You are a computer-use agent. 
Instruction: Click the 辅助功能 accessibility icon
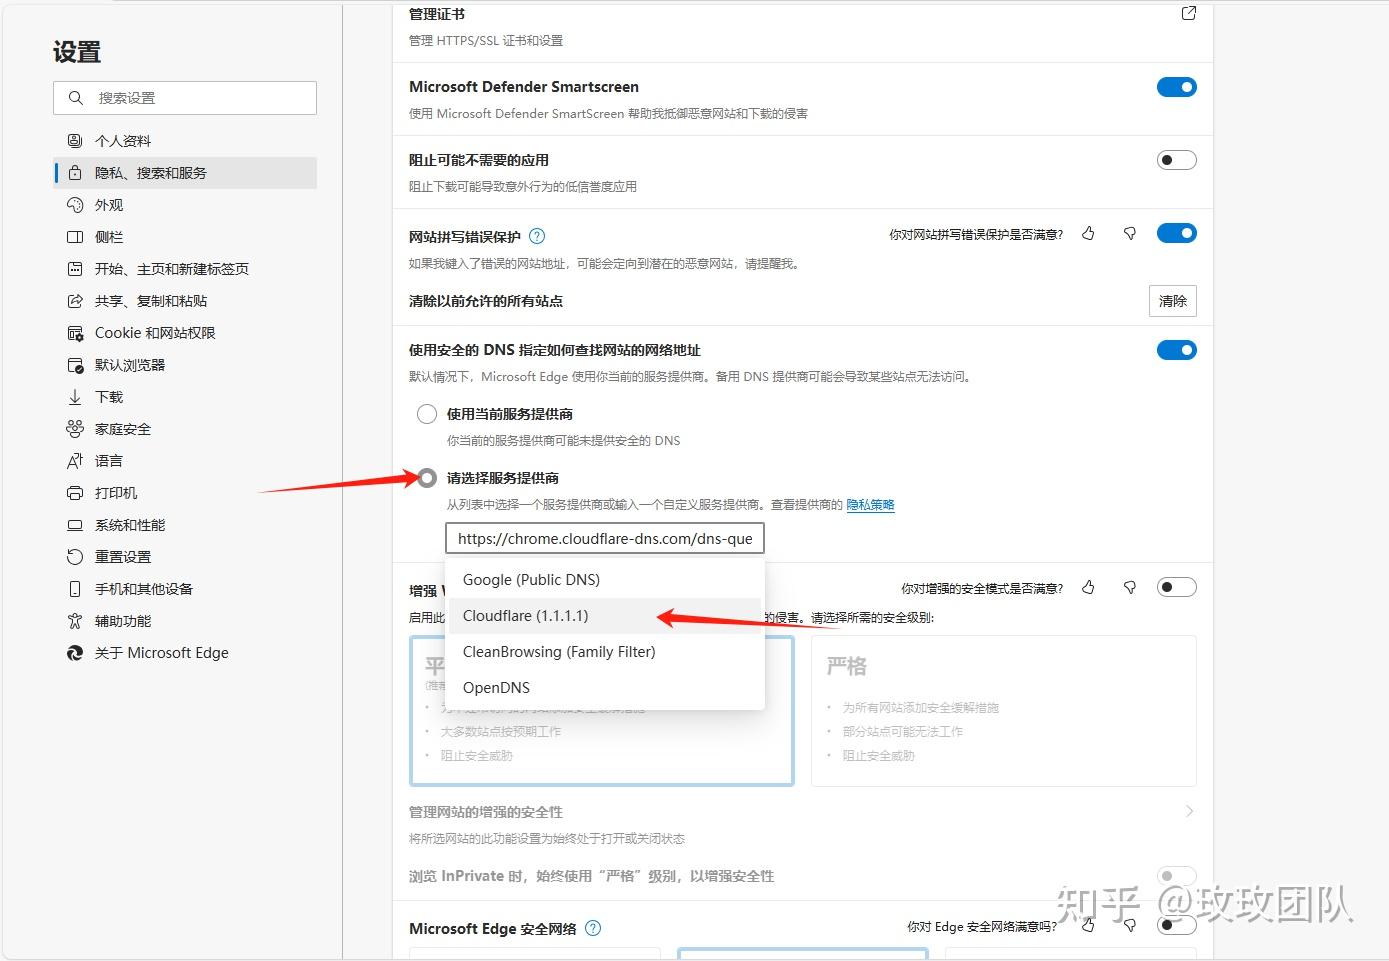point(75,621)
